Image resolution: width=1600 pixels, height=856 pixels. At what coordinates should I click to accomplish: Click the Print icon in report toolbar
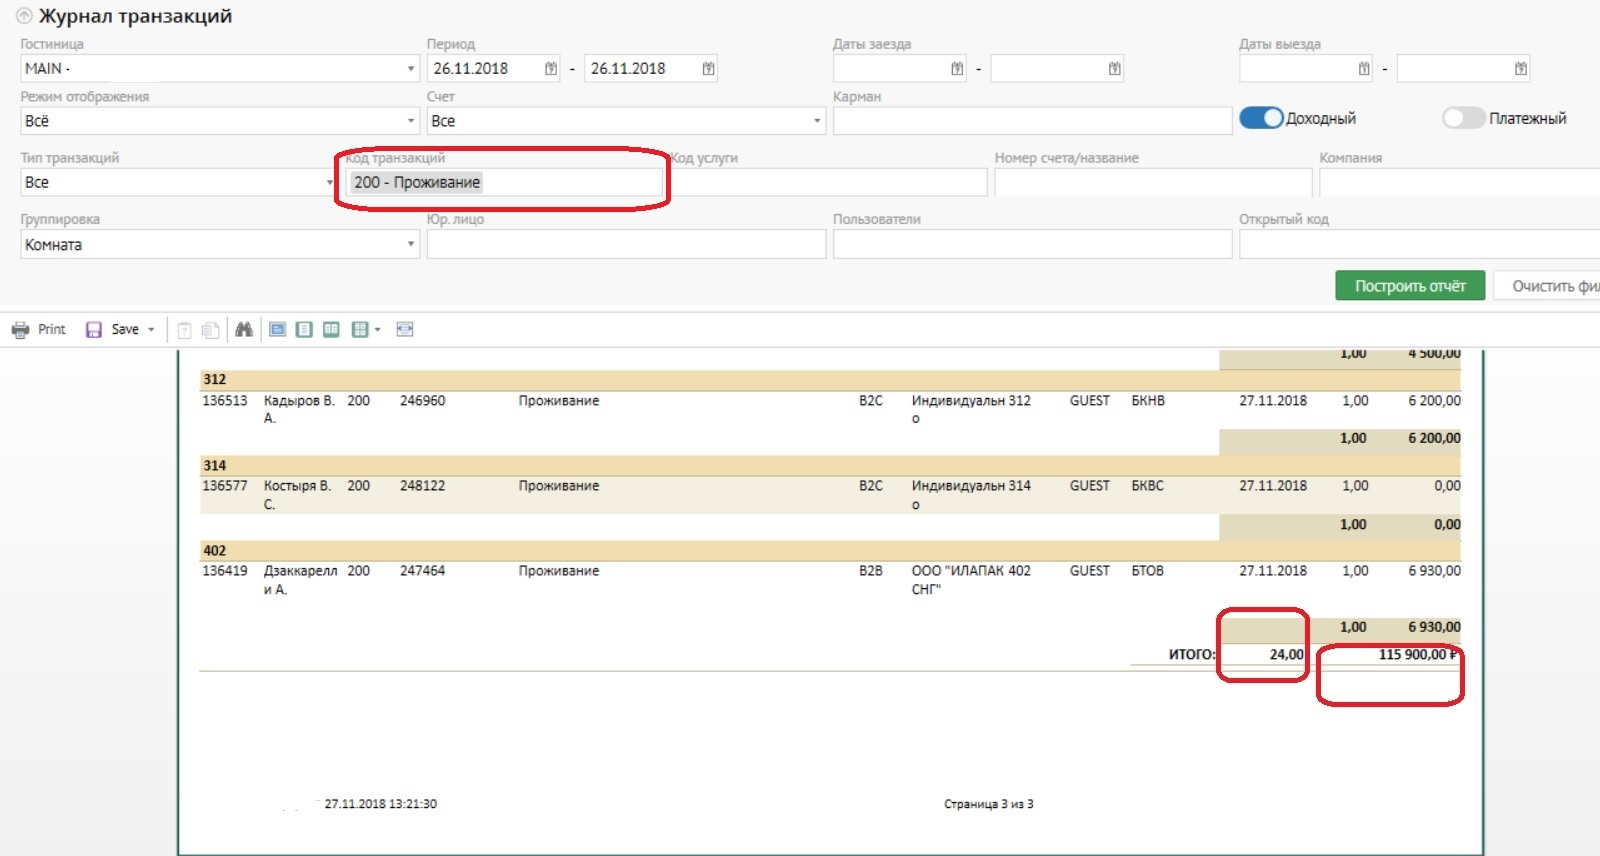click(20, 330)
